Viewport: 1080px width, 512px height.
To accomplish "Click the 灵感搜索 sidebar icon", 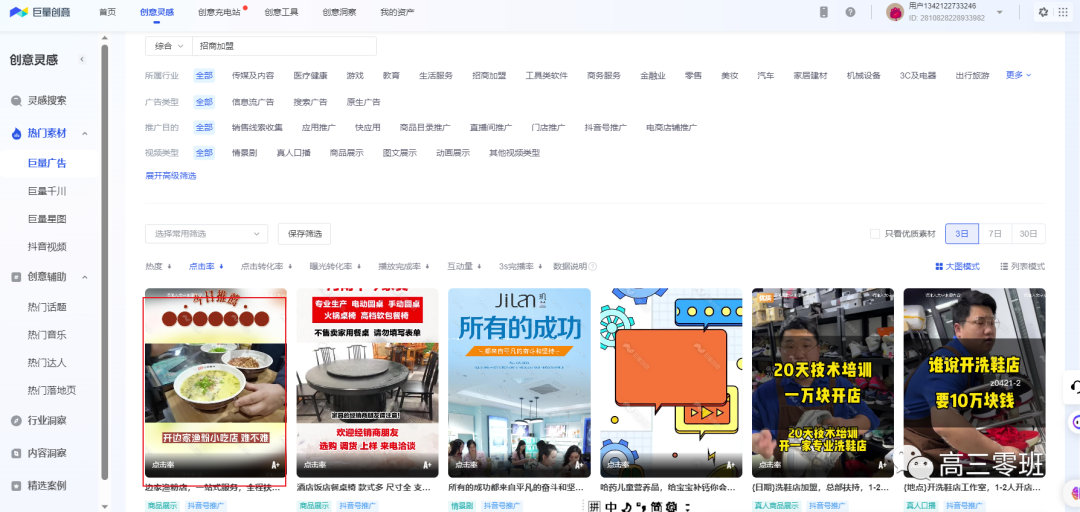I will pyautogui.click(x=17, y=101).
